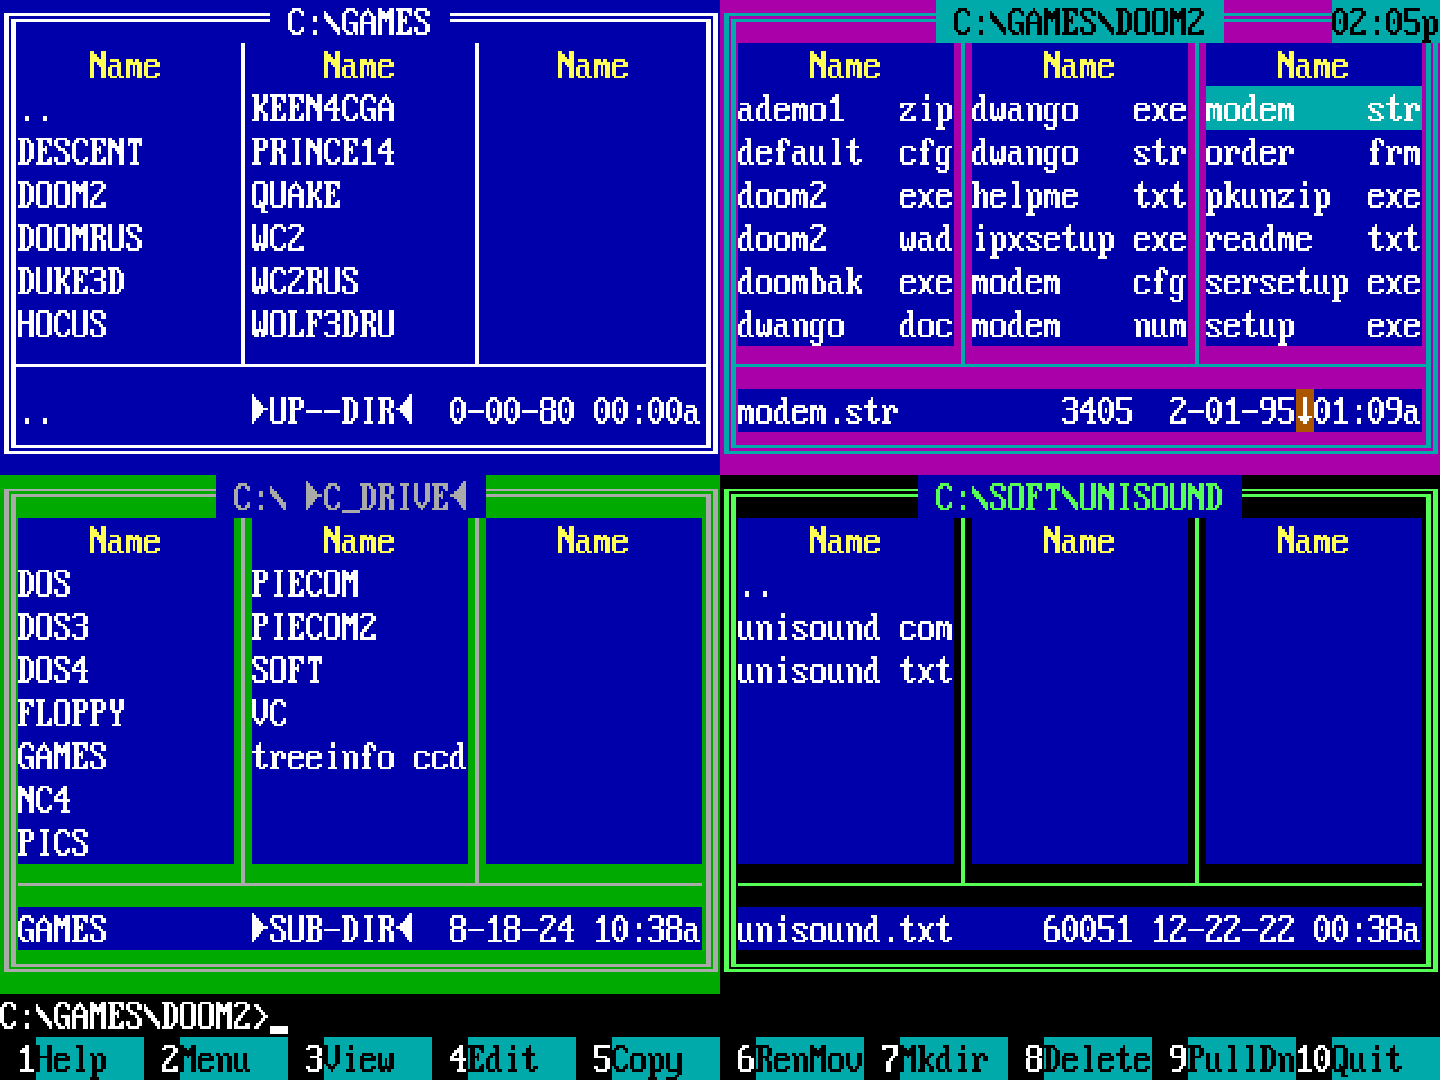Select unisound com file in UNISOUND panel
The image size is (1440, 1080).
click(x=845, y=627)
